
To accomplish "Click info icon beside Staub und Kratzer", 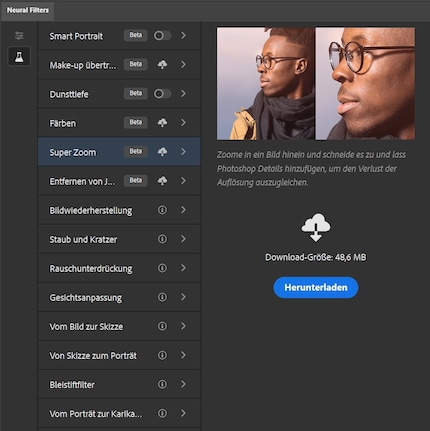I will pyautogui.click(x=162, y=239).
